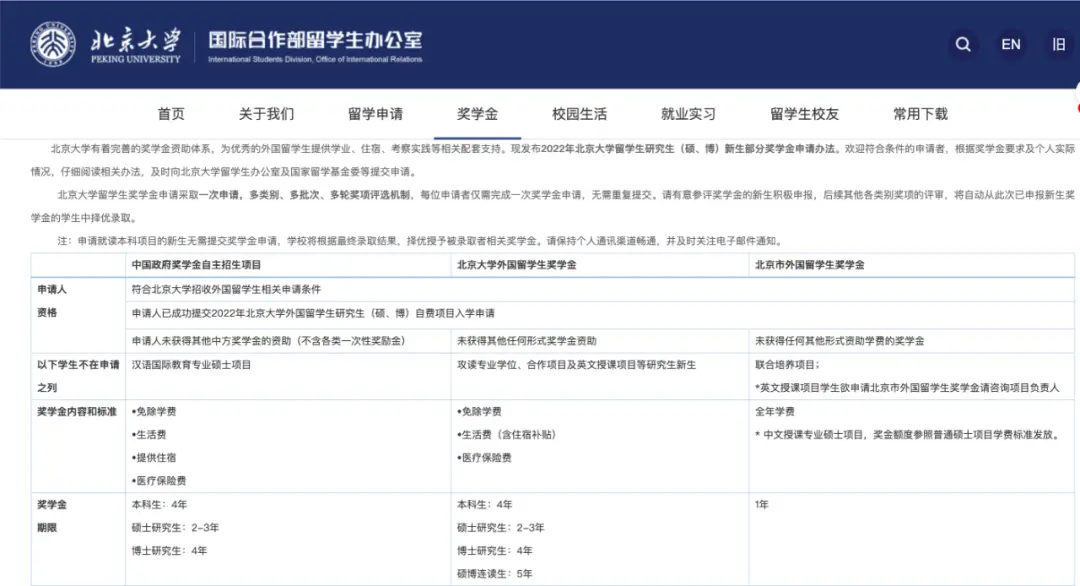Viewport: 1080px width, 586px height.
Task: Click cell 未获得任何其他形式资助学费的奖学金
Action: (840, 341)
